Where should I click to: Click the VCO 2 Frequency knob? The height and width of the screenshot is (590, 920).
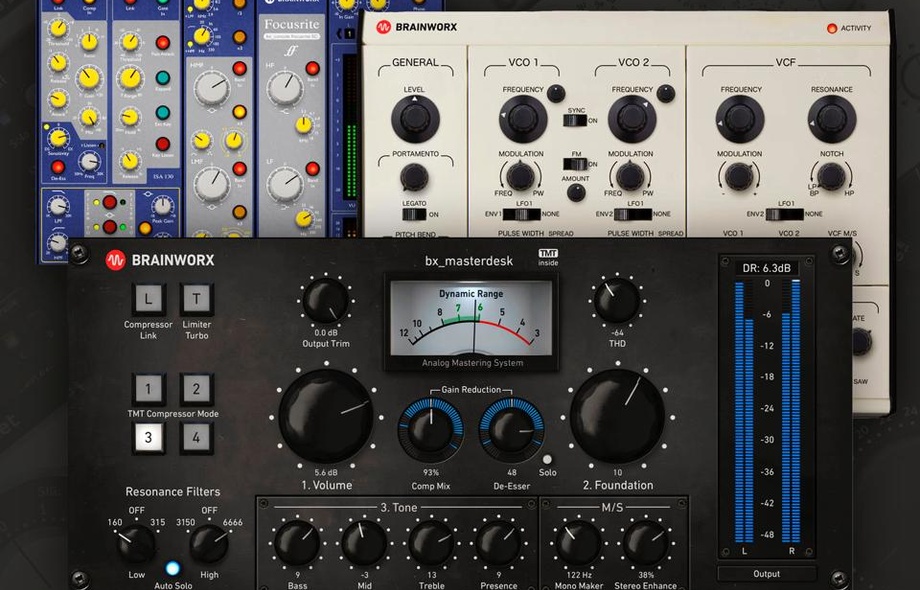click(632, 119)
